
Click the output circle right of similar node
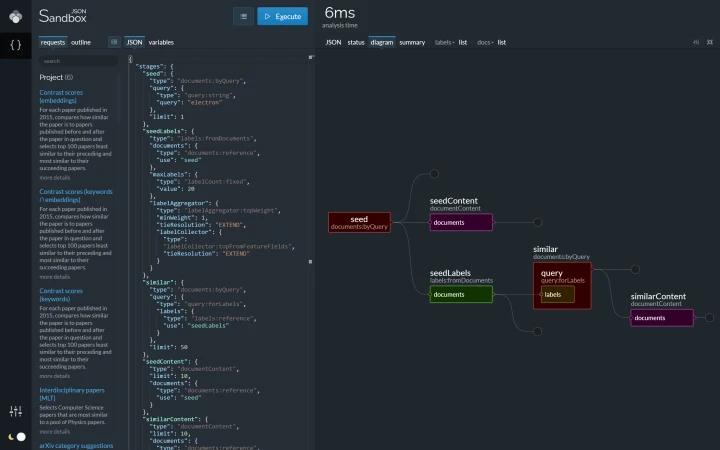pyautogui.click(x=635, y=269)
